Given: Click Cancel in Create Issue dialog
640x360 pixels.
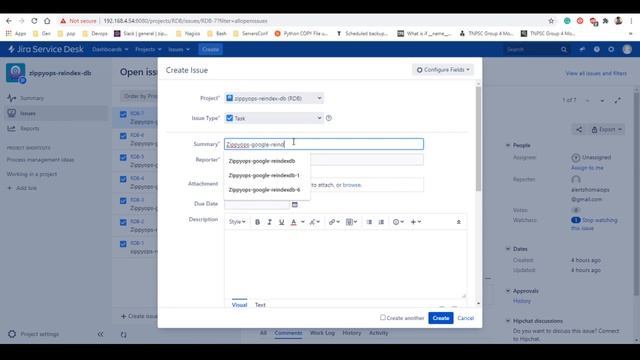Looking at the screenshot, I should [466, 318].
